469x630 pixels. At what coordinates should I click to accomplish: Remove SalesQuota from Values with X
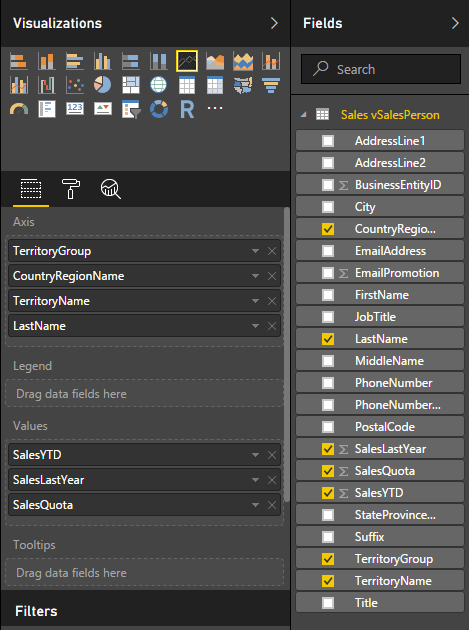272,505
